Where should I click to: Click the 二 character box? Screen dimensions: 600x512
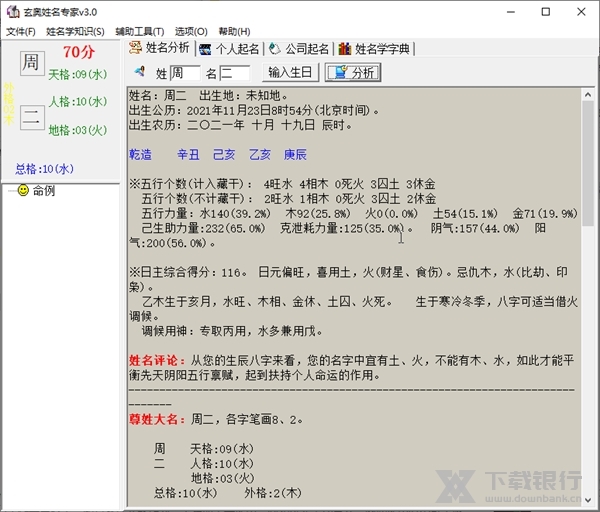coord(32,117)
